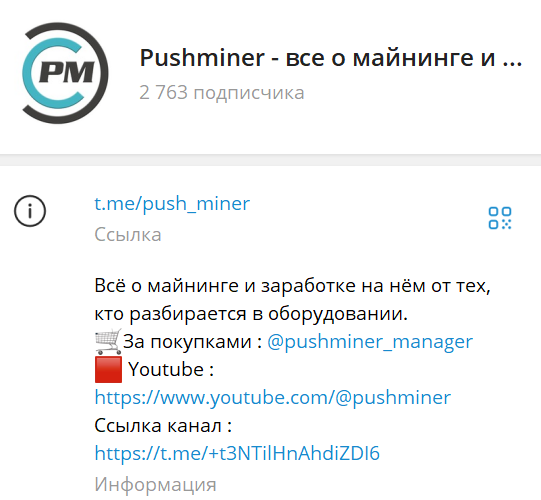Open the t.me/push_miner link
Screen dimensions: 541x500
pyautogui.click(x=172, y=203)
